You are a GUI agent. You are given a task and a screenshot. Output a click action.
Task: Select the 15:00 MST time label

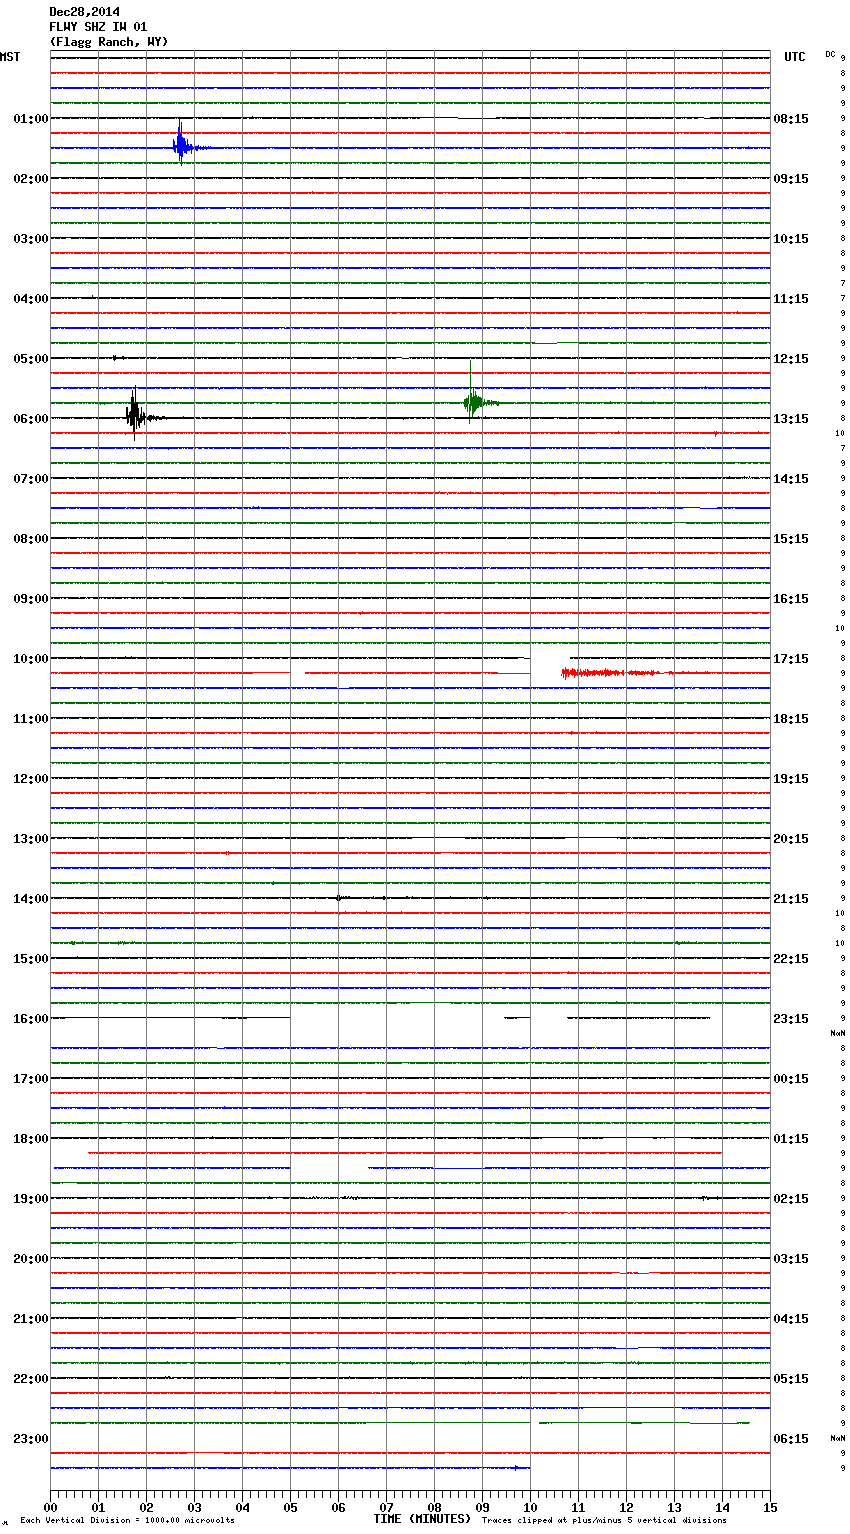pyautogui.click(x=31, y=959)
